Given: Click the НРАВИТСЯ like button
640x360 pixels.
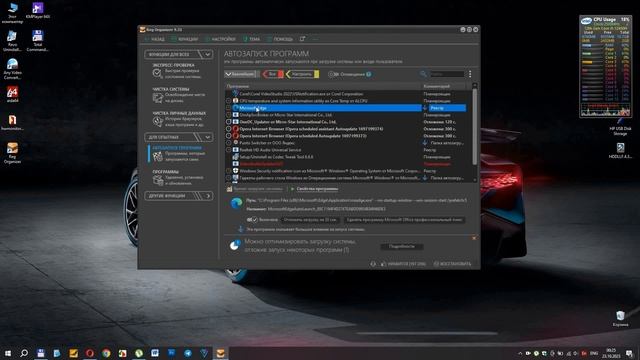Looking at the screenshot, I should click(x=403, y=264).
